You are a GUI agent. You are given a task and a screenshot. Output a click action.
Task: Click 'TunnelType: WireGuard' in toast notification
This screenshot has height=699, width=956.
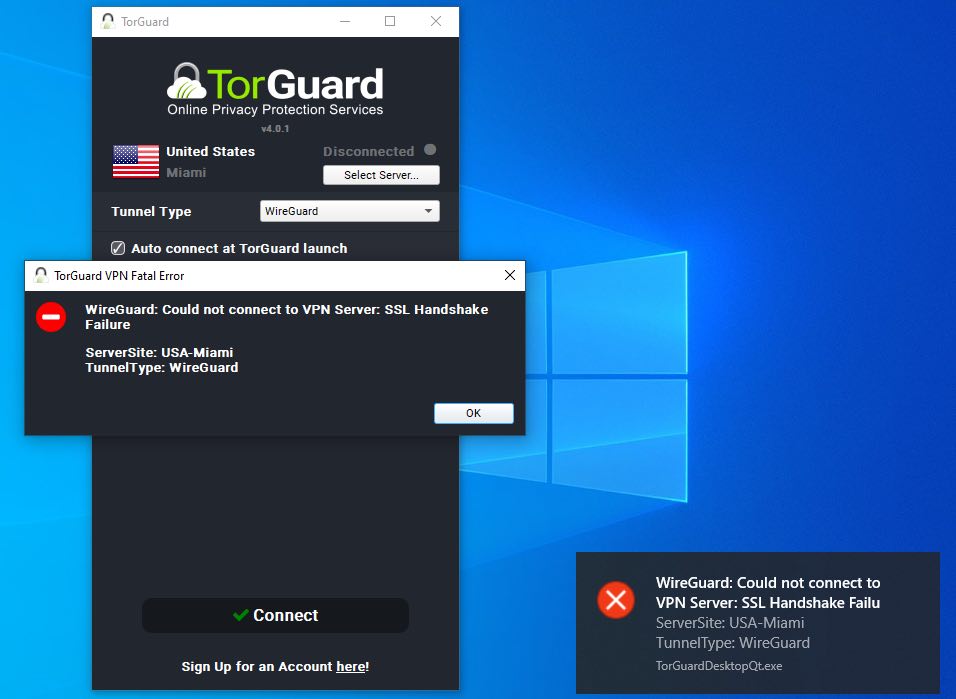[x=733, y=643]
